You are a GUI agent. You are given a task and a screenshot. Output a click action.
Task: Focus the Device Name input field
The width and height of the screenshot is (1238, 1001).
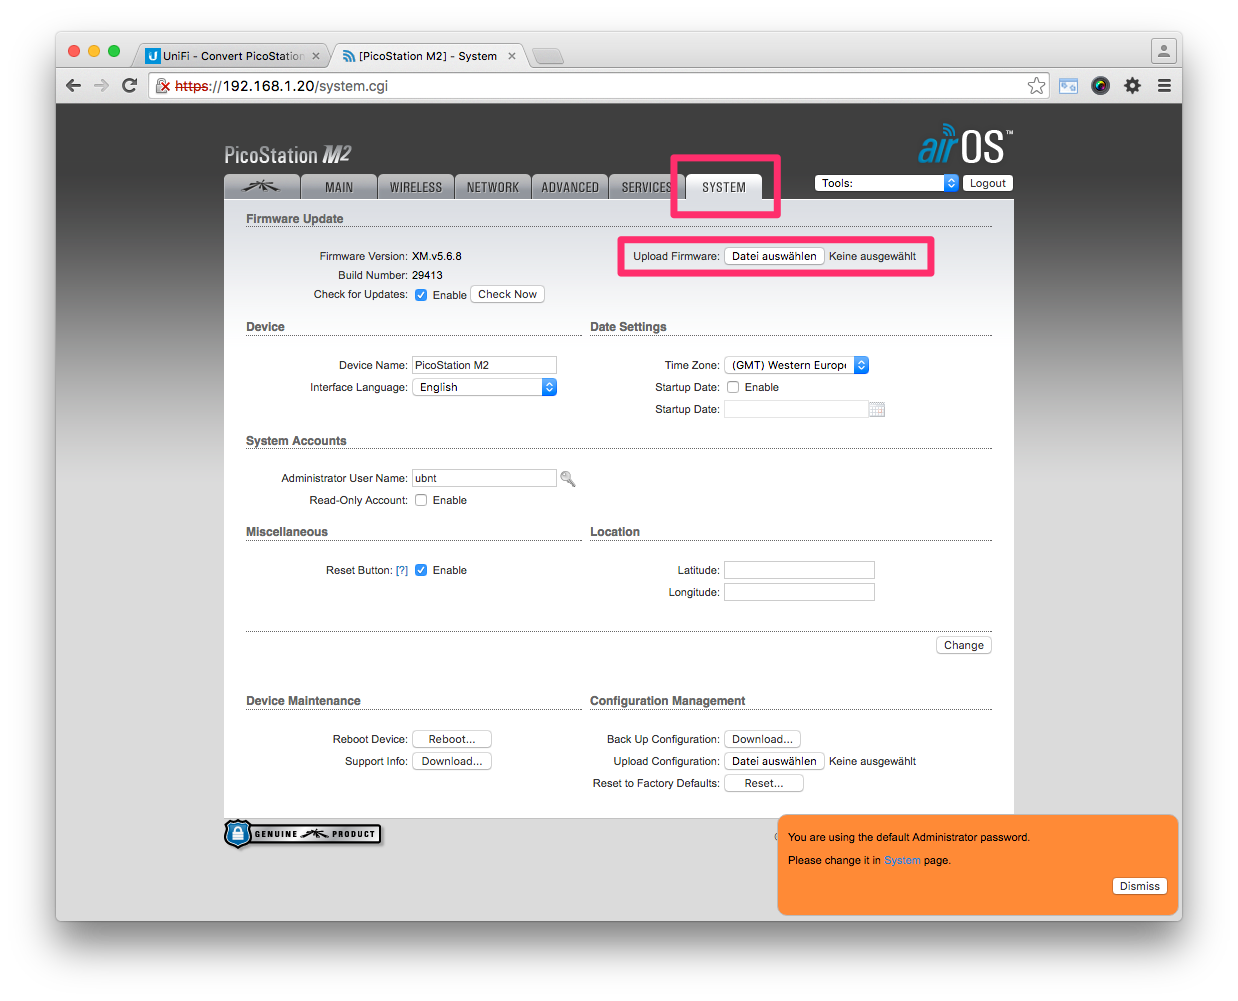tap(484, 365)
